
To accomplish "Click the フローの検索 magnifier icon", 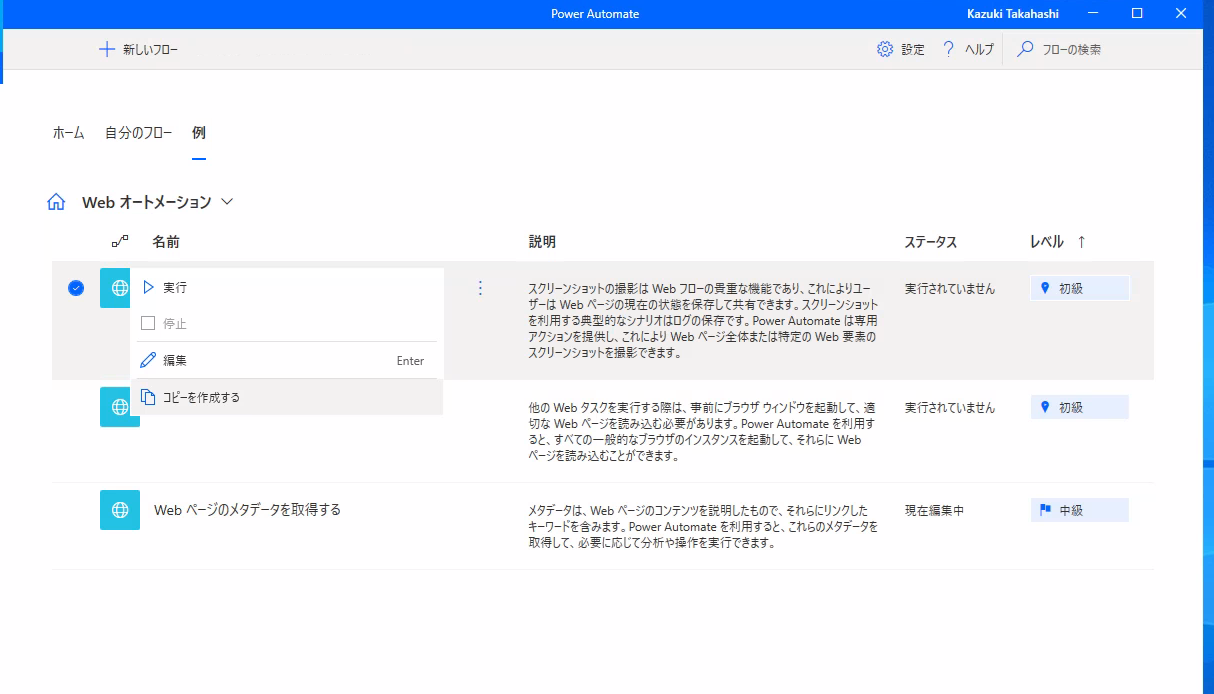I will click(x=1024, y=47).
